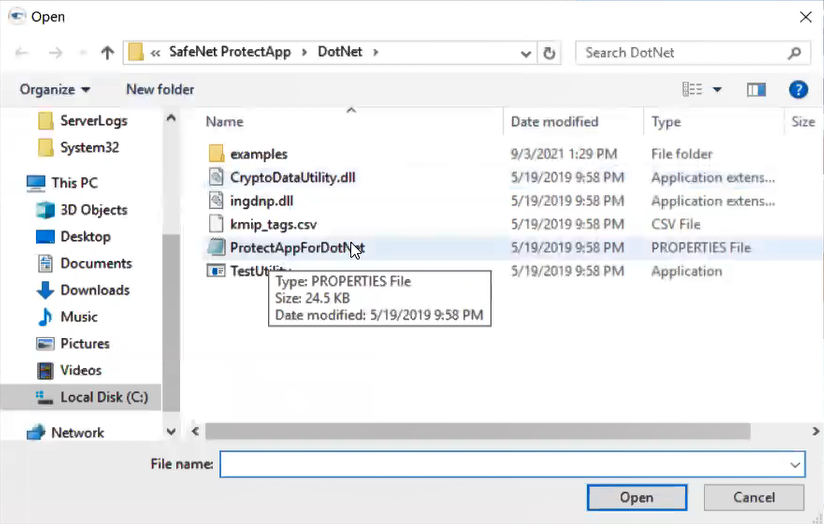Image resolution: width=824 pixels, height=524 pixels.
Task: Click the Help question mark icon
Action: click(x=797, y=90)
